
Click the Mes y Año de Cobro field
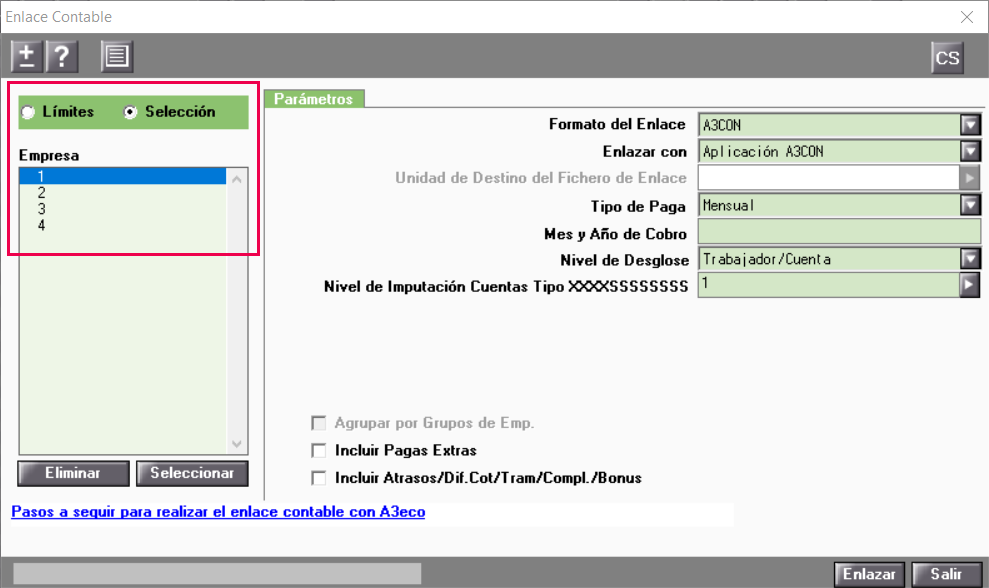click(x=839, y=232)
